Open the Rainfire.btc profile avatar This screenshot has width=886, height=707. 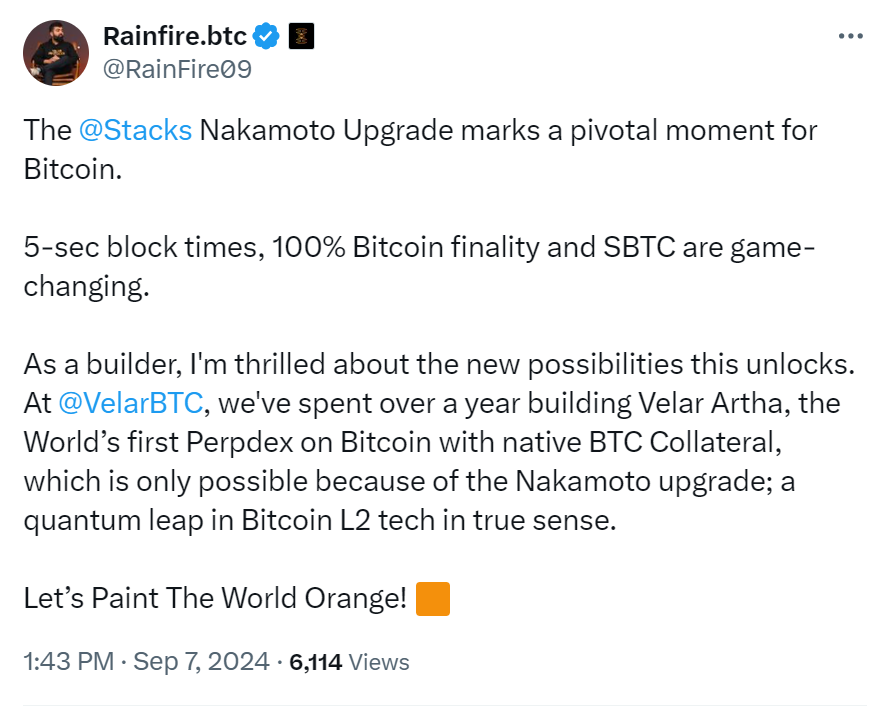pos(55,52)
